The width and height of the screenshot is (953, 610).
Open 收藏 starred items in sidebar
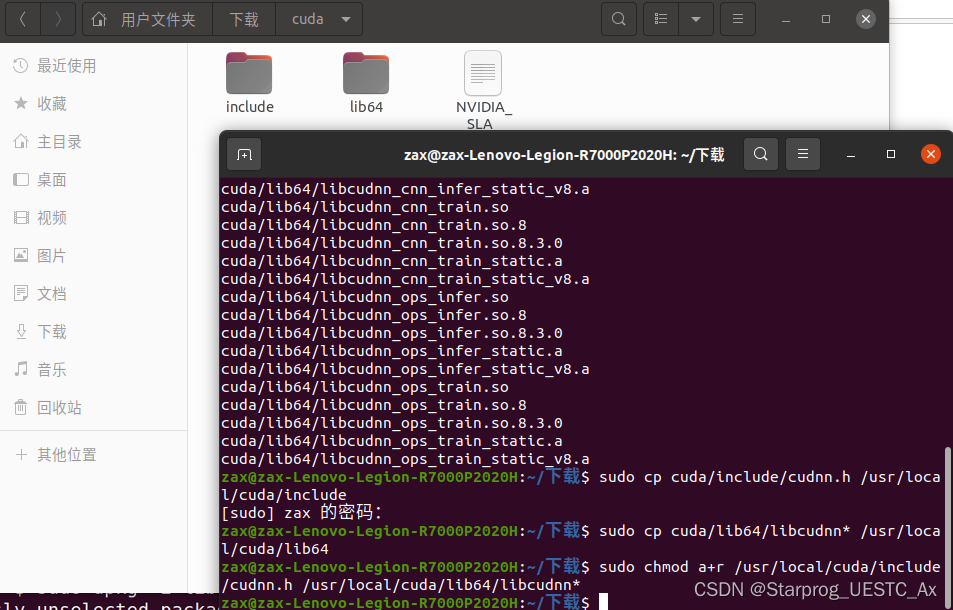tap(94, 104)
